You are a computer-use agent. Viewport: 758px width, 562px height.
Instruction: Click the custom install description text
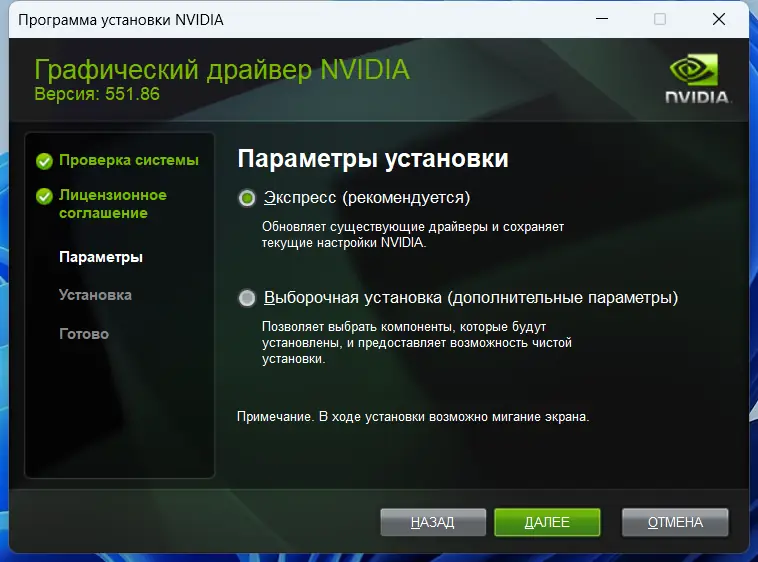point(417,343)
